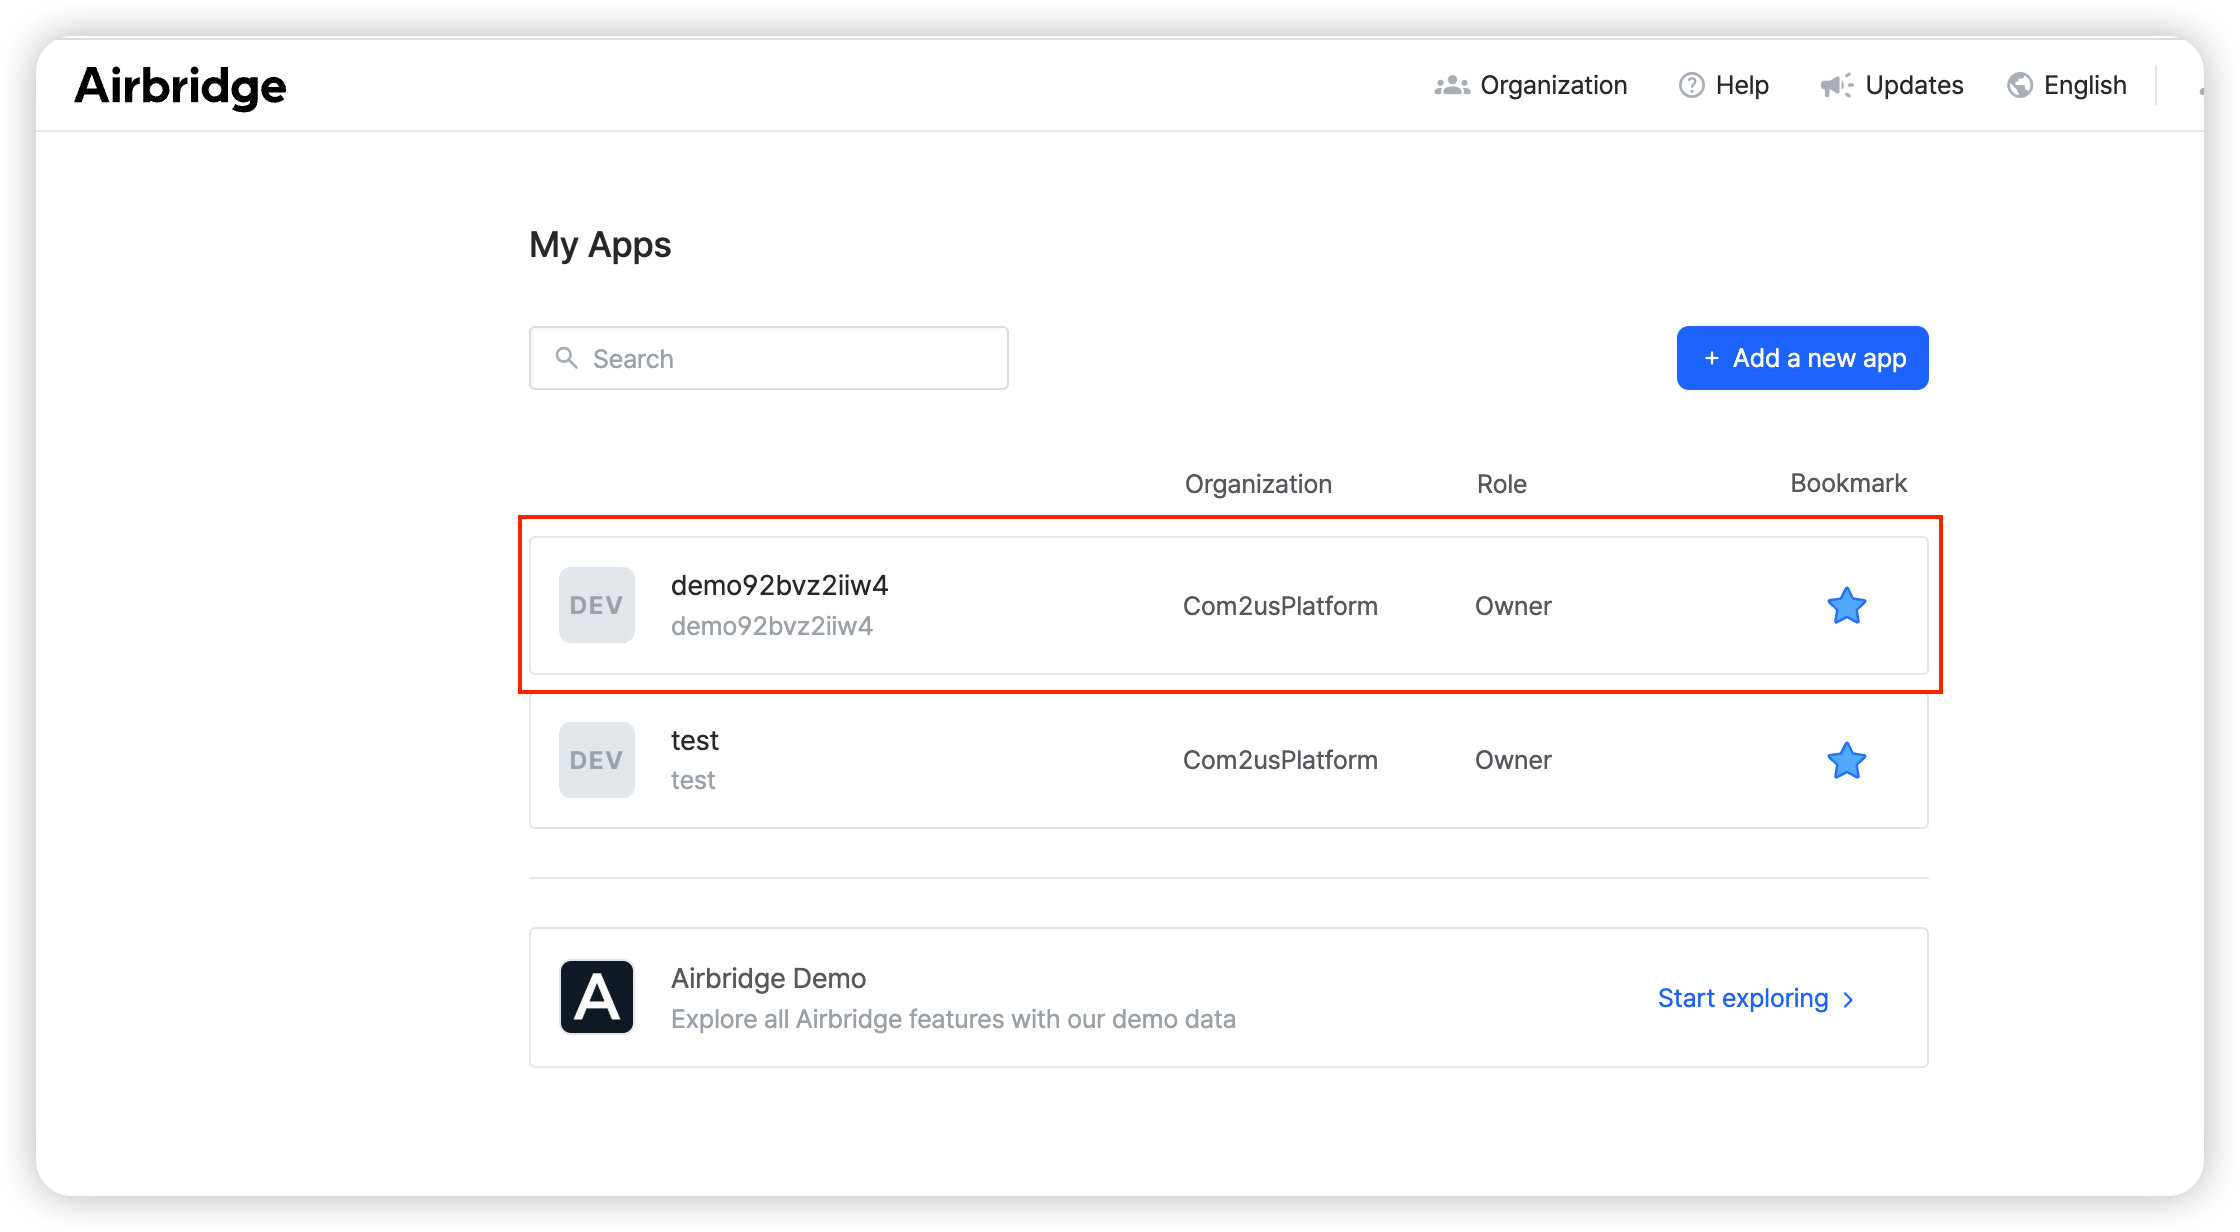Screen dimensions: 2240x1232
Task: Click the Add a new app button
Action: [x=1802, y=358]
